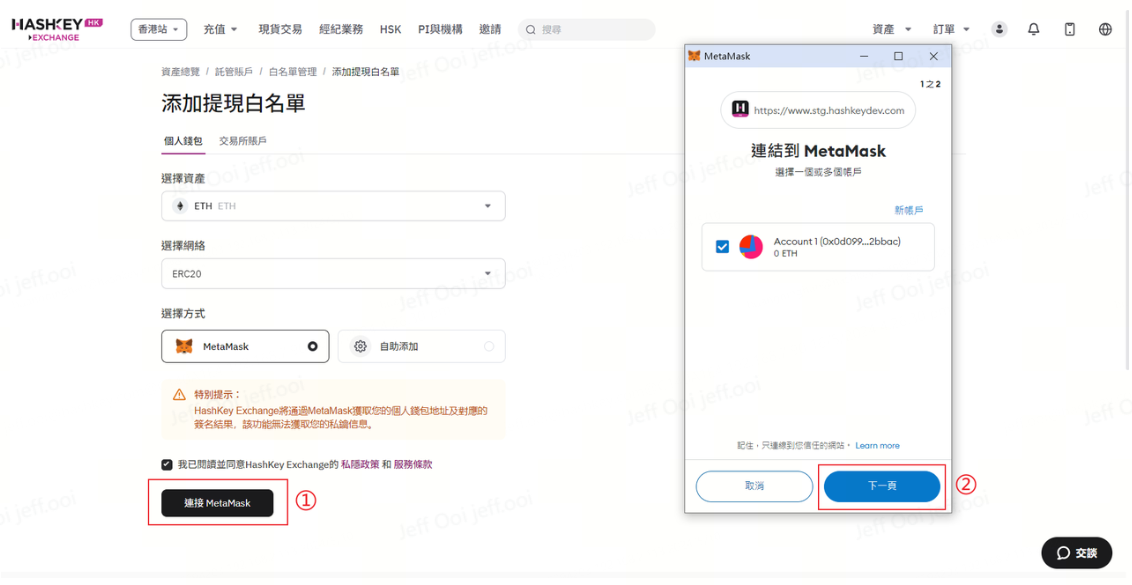Click the 連結到 MetaMask heading
The image size is (1132, 585).
(x=818, y=151)
